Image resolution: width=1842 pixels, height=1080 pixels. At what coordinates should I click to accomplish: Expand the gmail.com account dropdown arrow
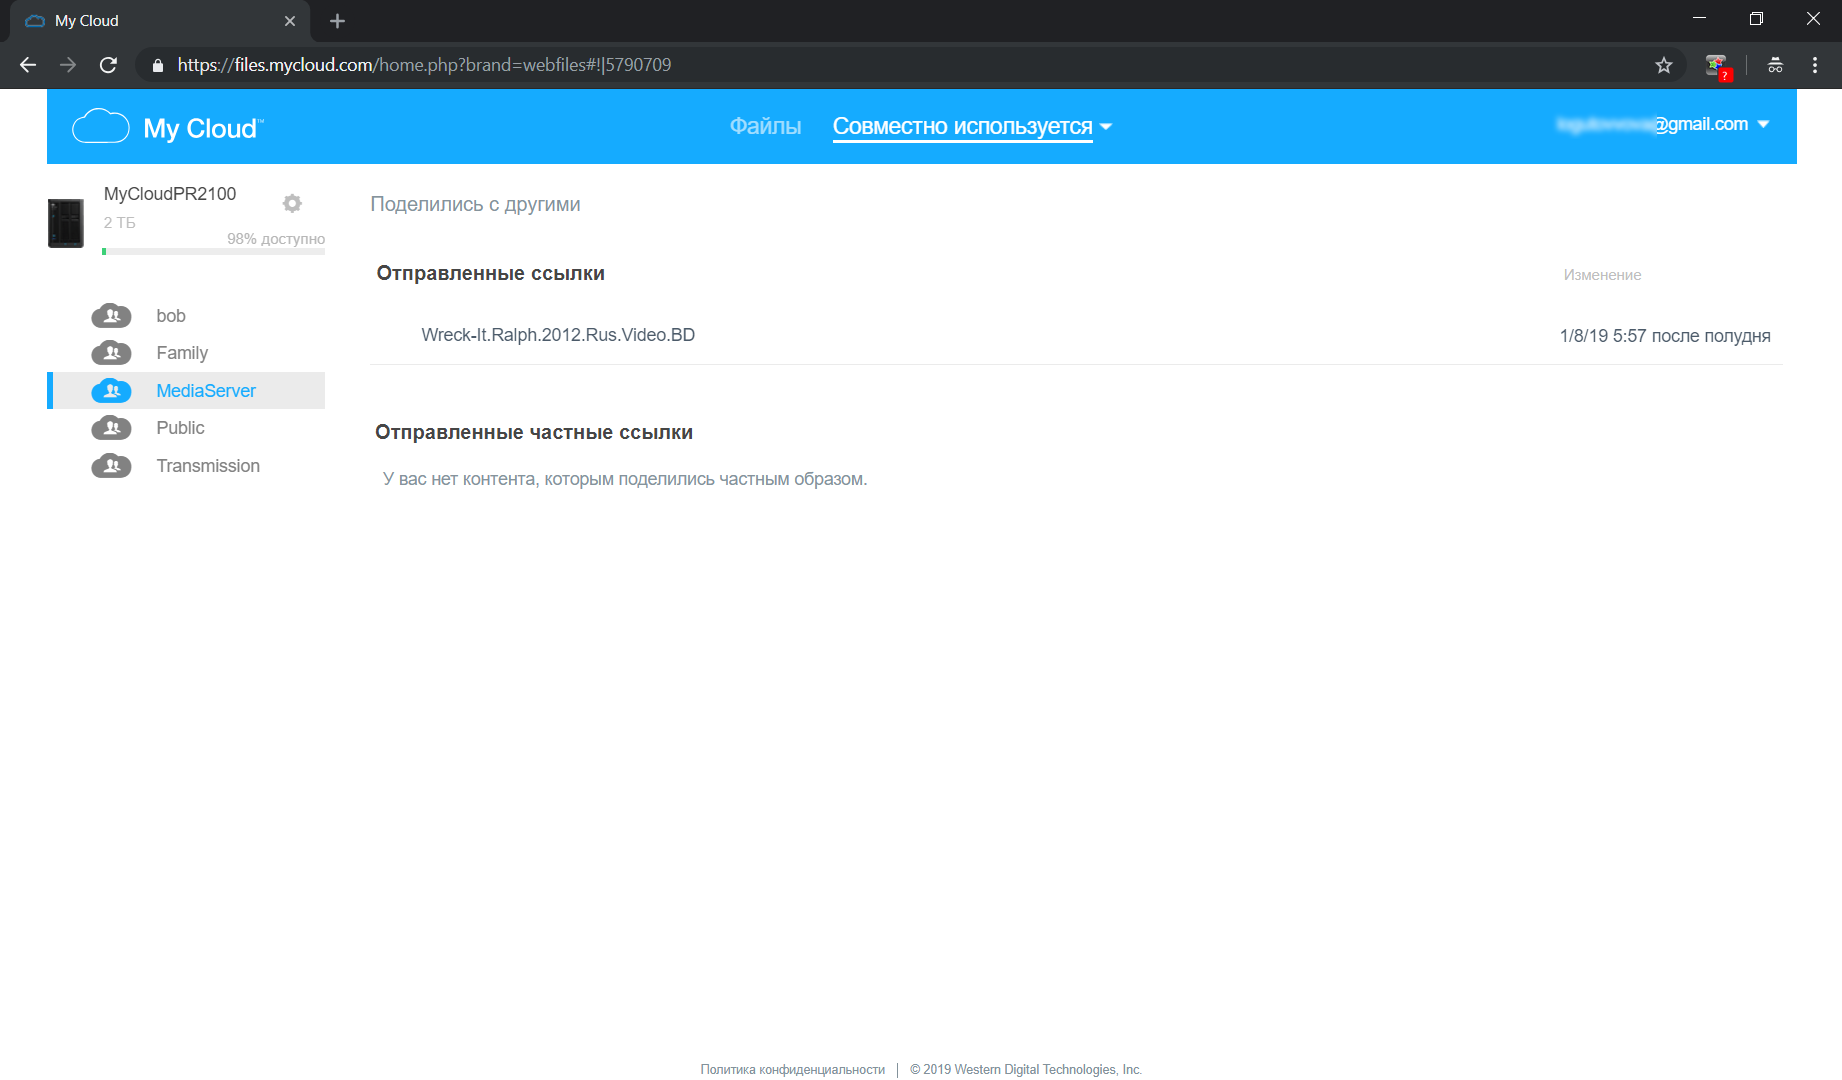click(1763, 124)
